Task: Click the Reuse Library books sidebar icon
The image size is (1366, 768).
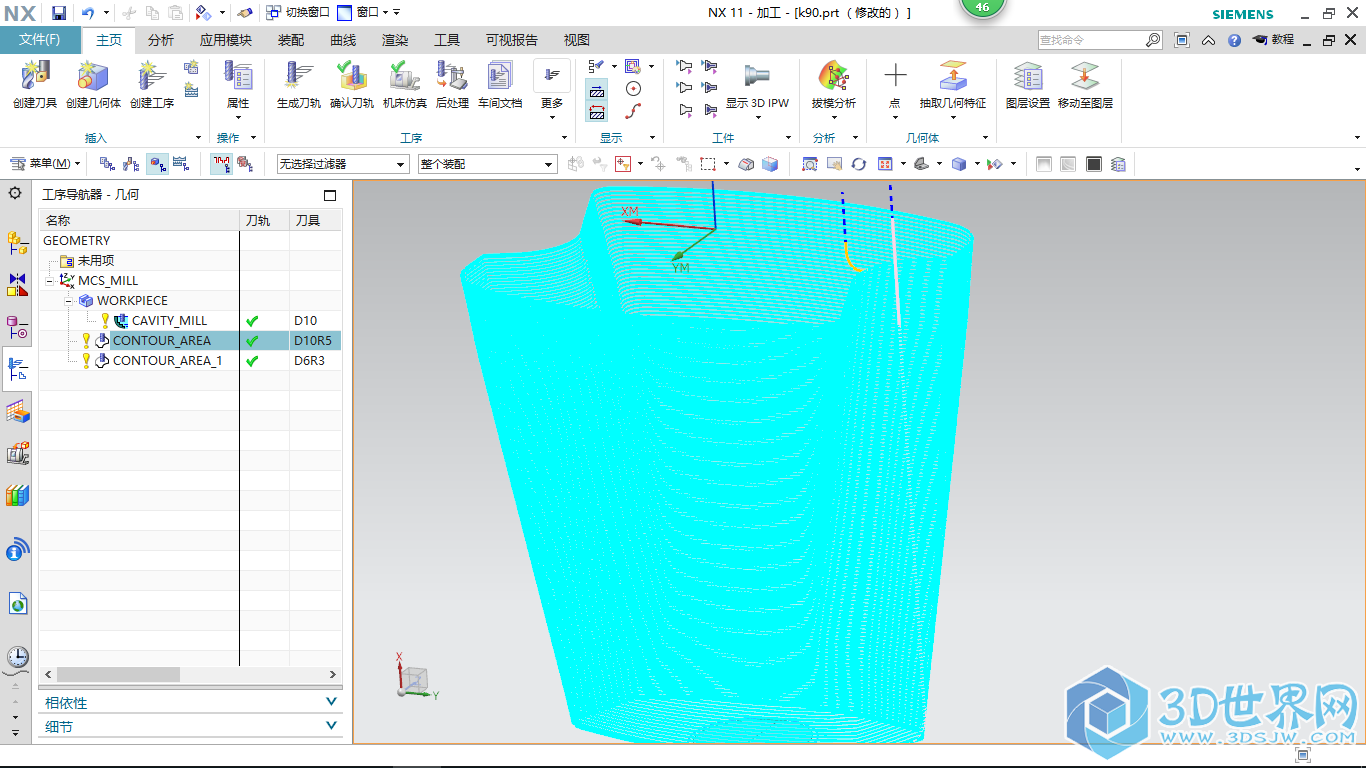Action: (x=17, y=495)
